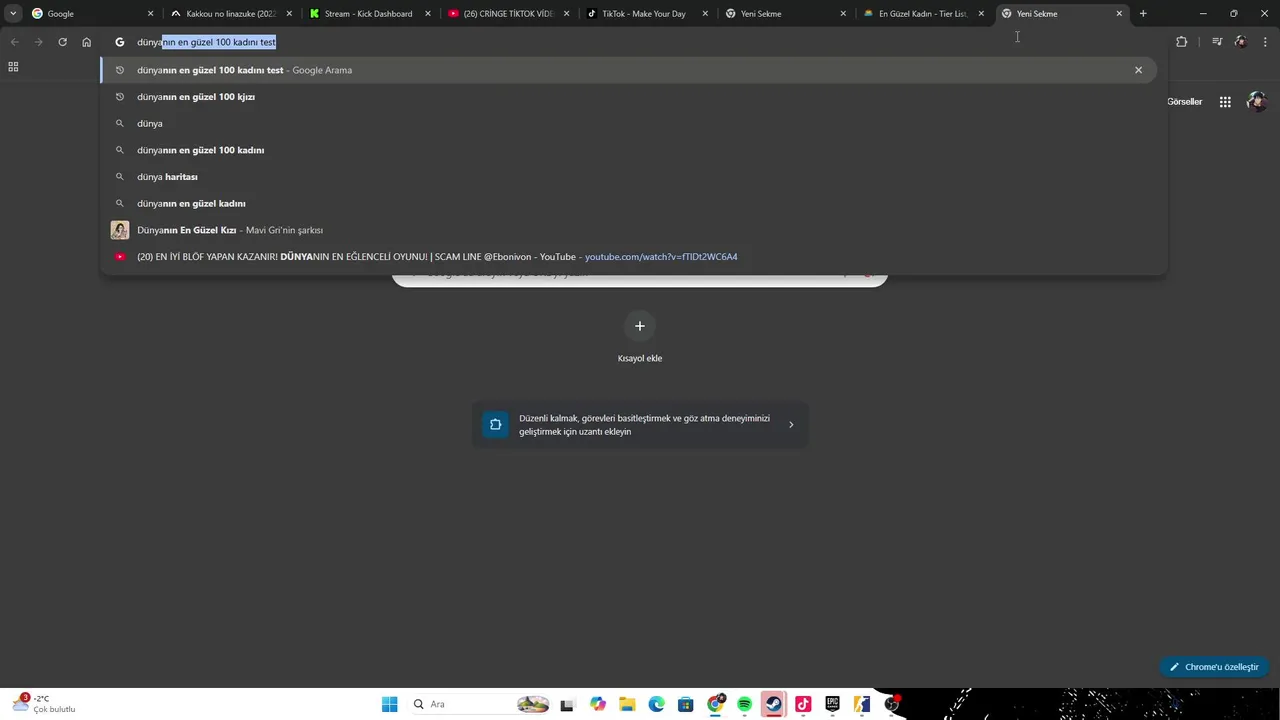
Task: Open a new browser tab
Action: [1143, 14]
